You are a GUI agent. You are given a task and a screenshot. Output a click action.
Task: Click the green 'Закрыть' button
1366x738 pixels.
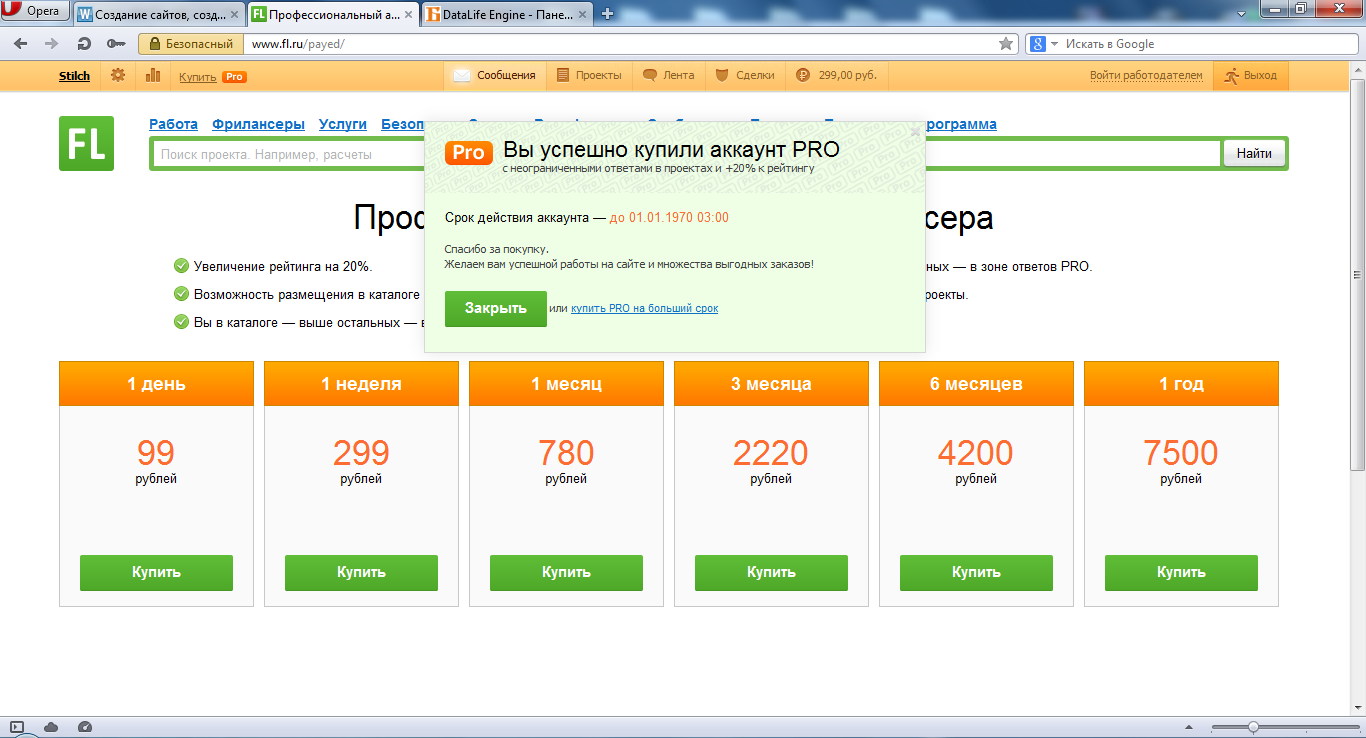(496, 308)
